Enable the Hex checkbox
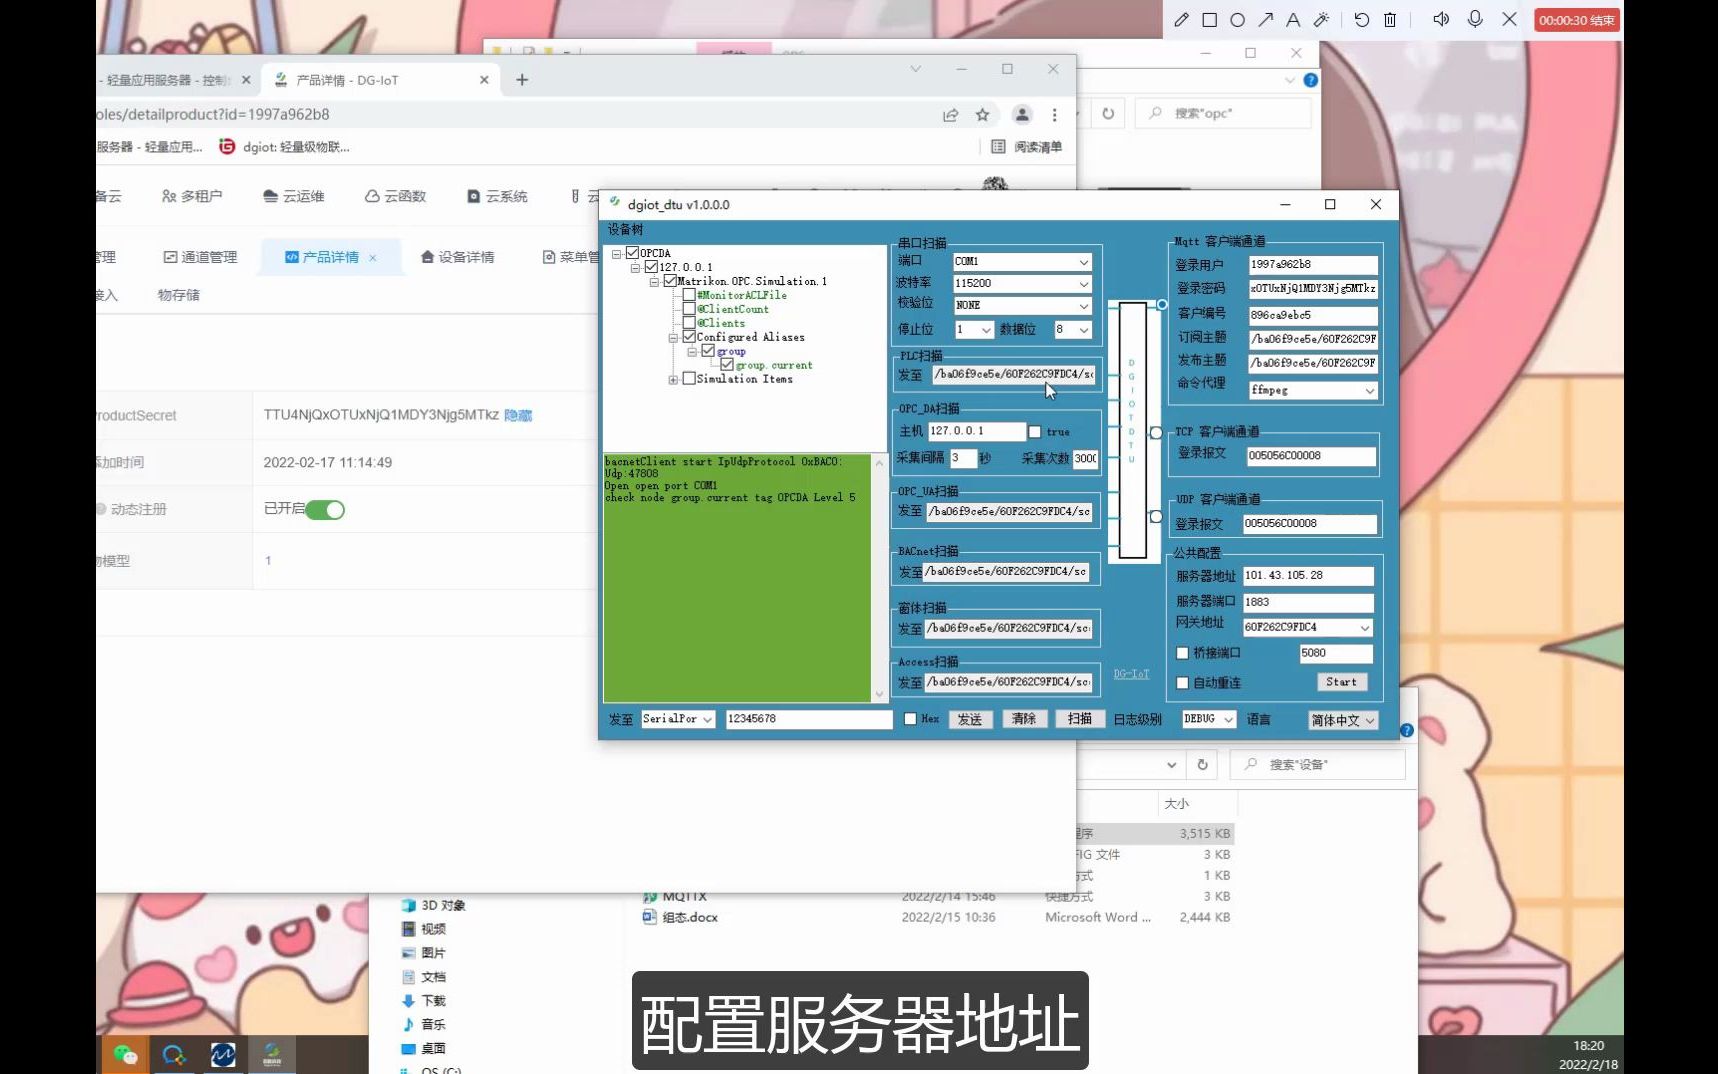 point(910,719)
